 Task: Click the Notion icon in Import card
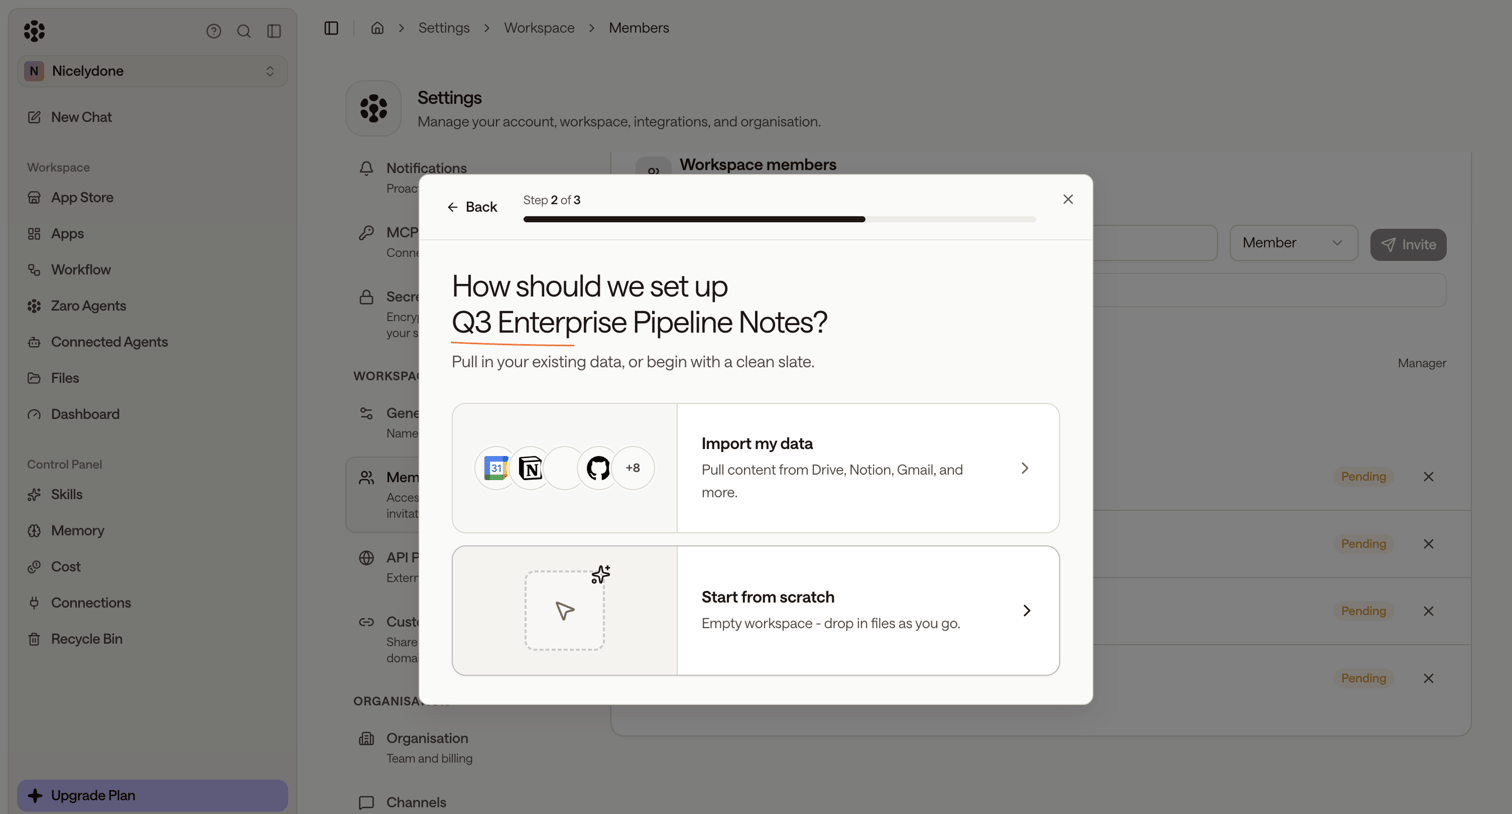(530, 468)
